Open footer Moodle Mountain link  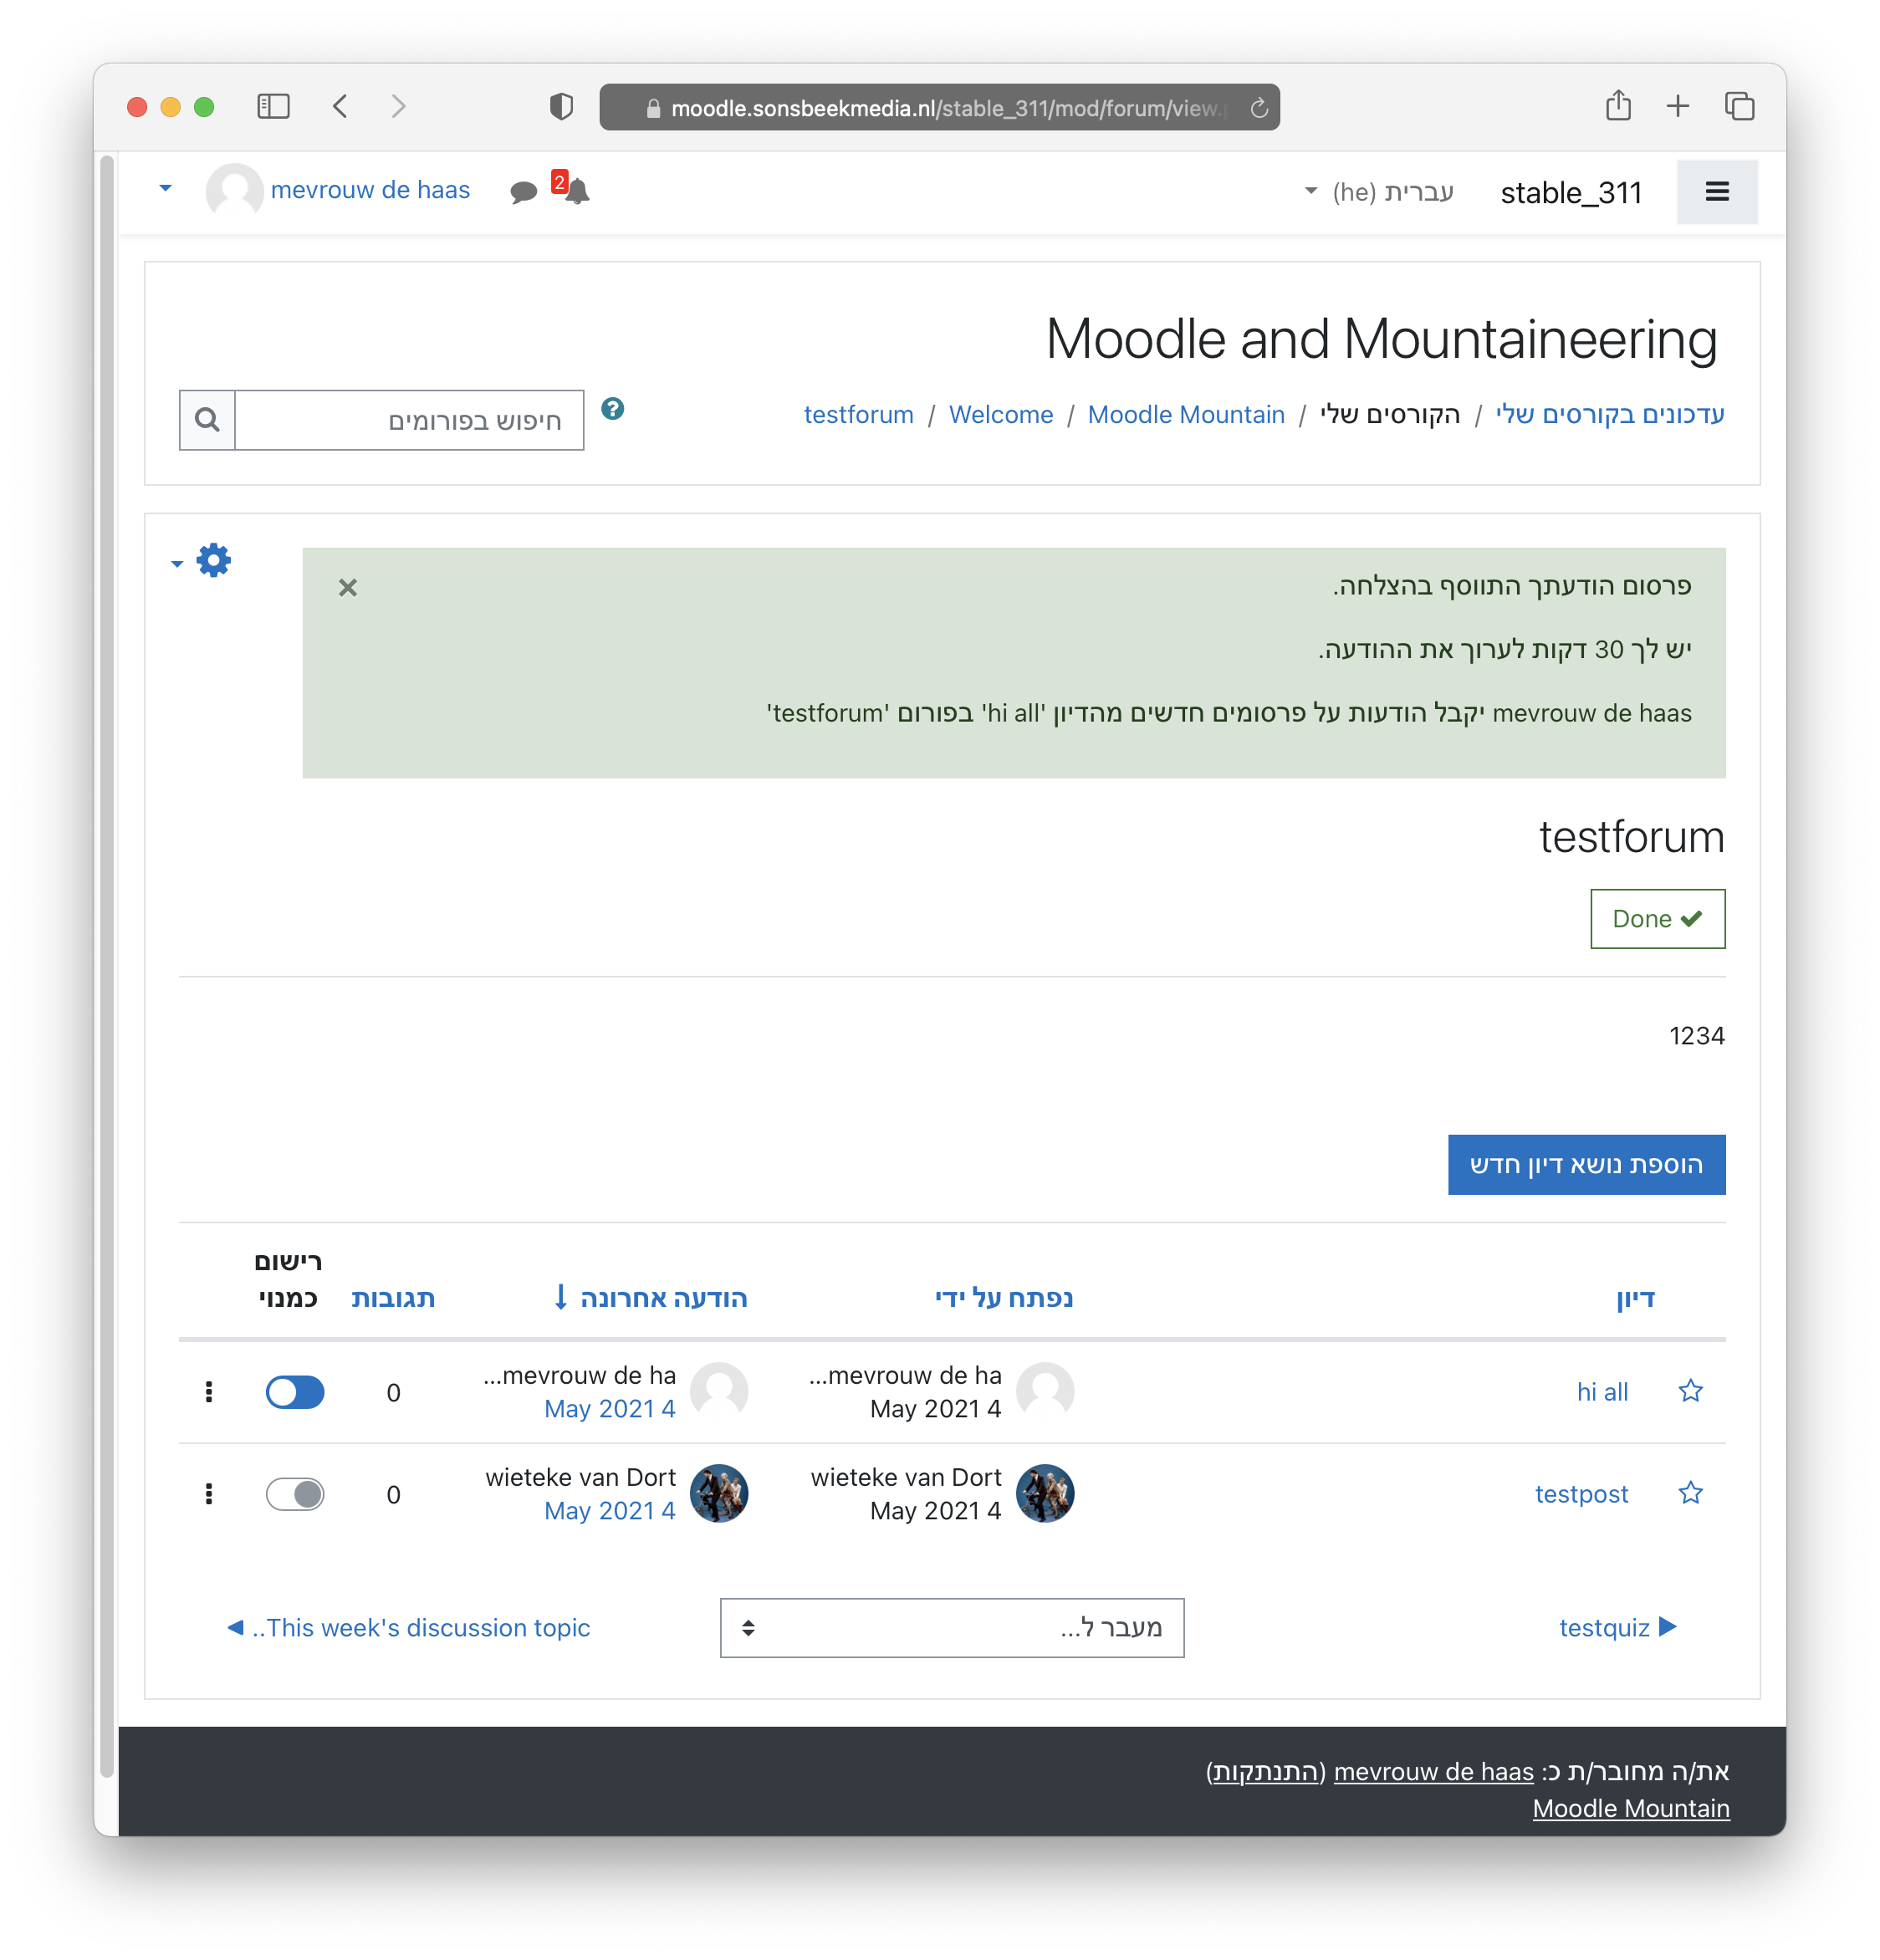[1630, 1808]
